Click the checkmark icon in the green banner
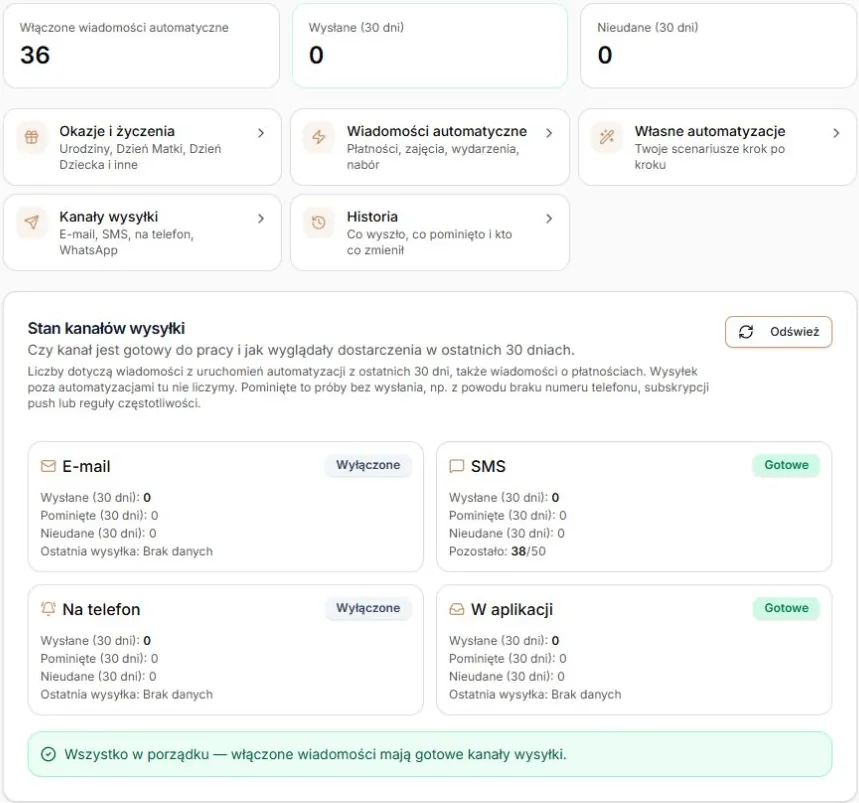Viewport: 859px width, 803px height. point(48,754)
